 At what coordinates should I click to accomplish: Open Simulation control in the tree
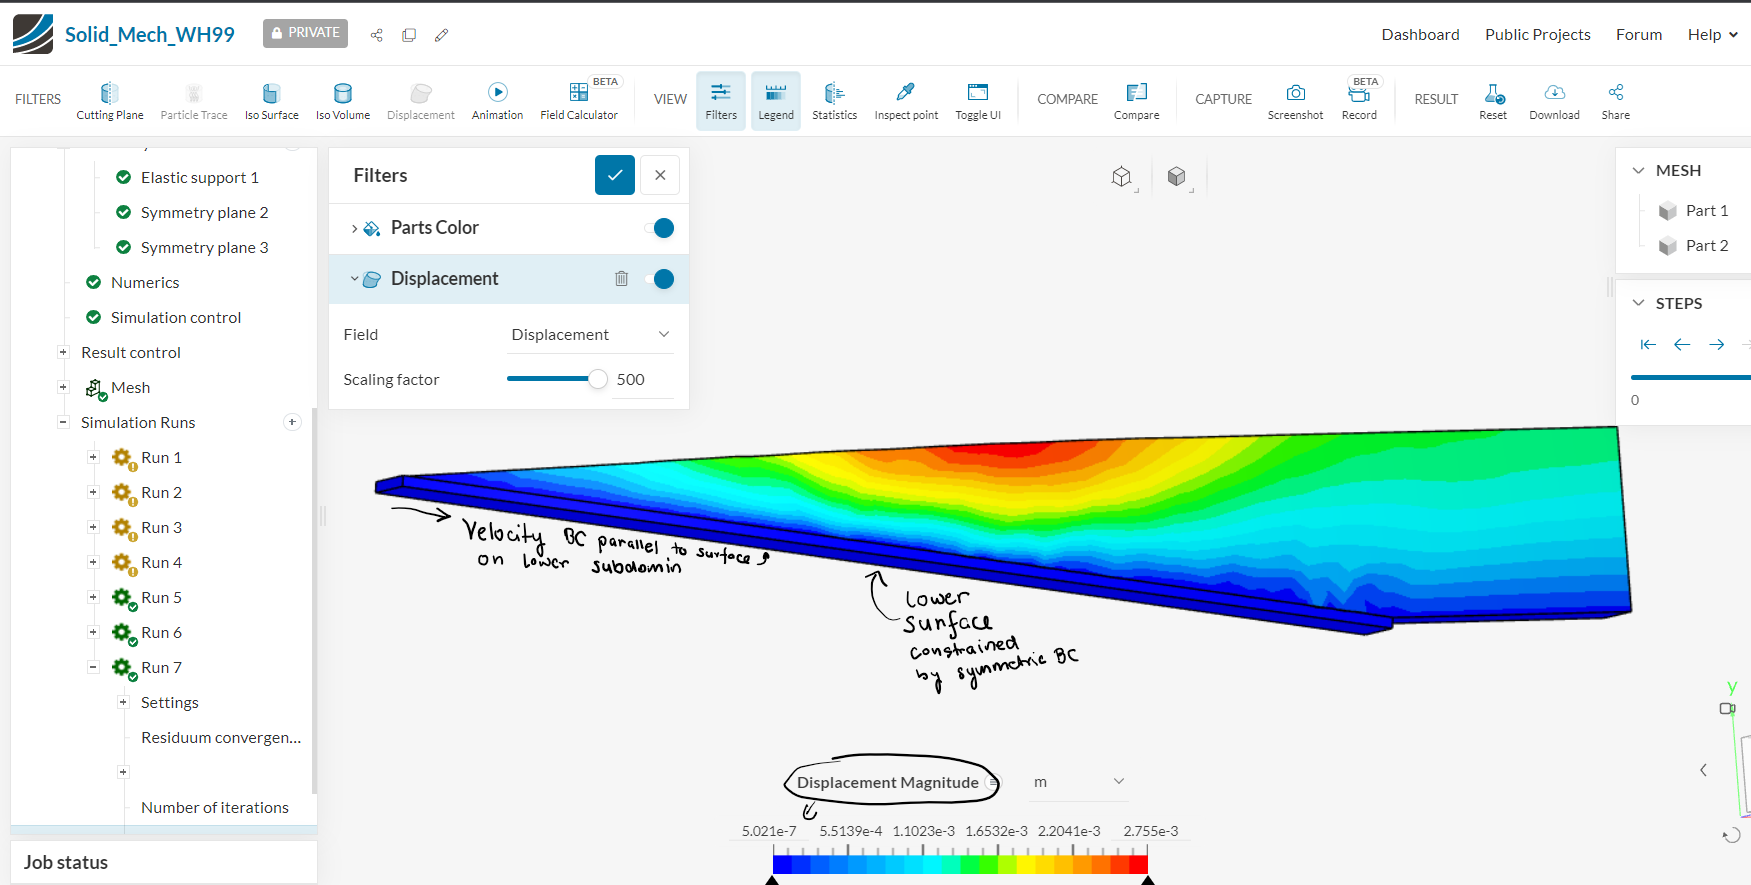coord(176,317)
